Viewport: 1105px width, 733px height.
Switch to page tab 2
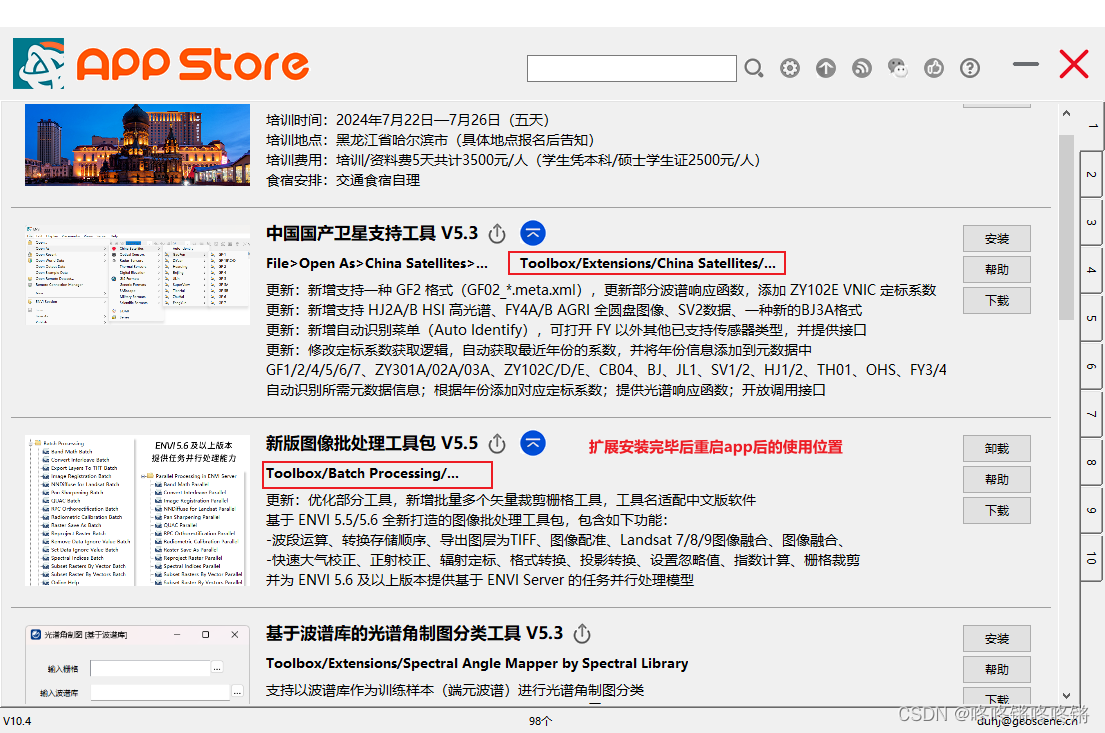1092,173
